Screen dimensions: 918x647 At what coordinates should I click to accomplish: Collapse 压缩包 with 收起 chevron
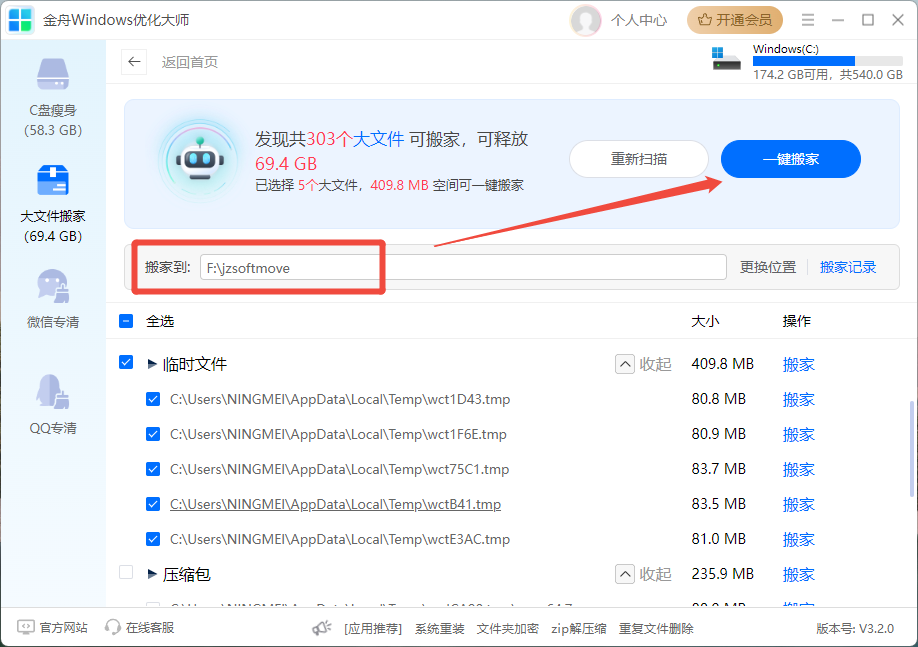[x=625, y=574]
